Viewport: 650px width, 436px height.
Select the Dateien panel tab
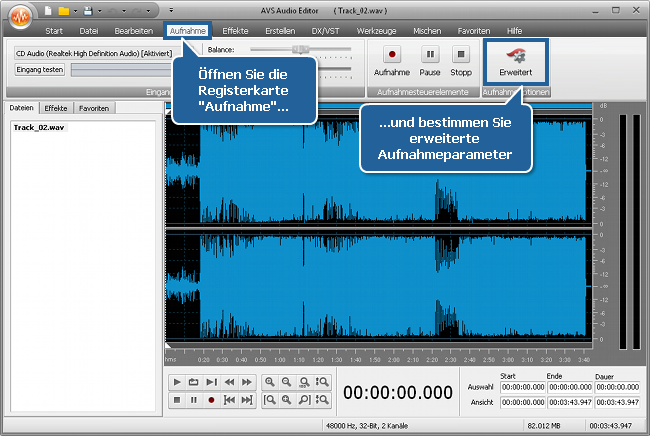[x=22, y=108]
